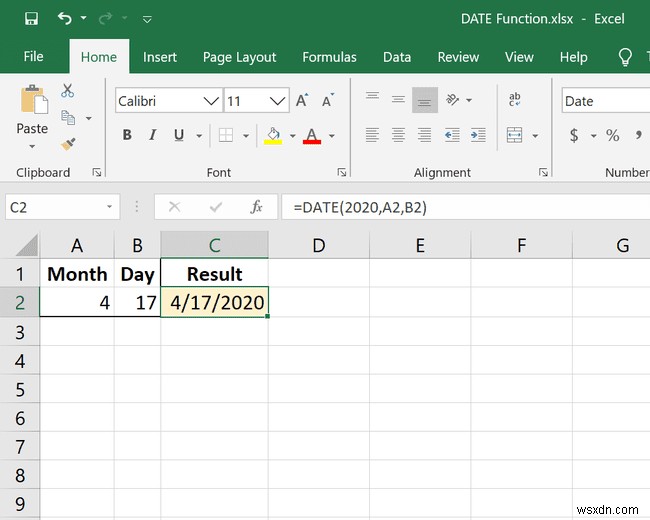Expand the Borders options arrow

point(246,136)
